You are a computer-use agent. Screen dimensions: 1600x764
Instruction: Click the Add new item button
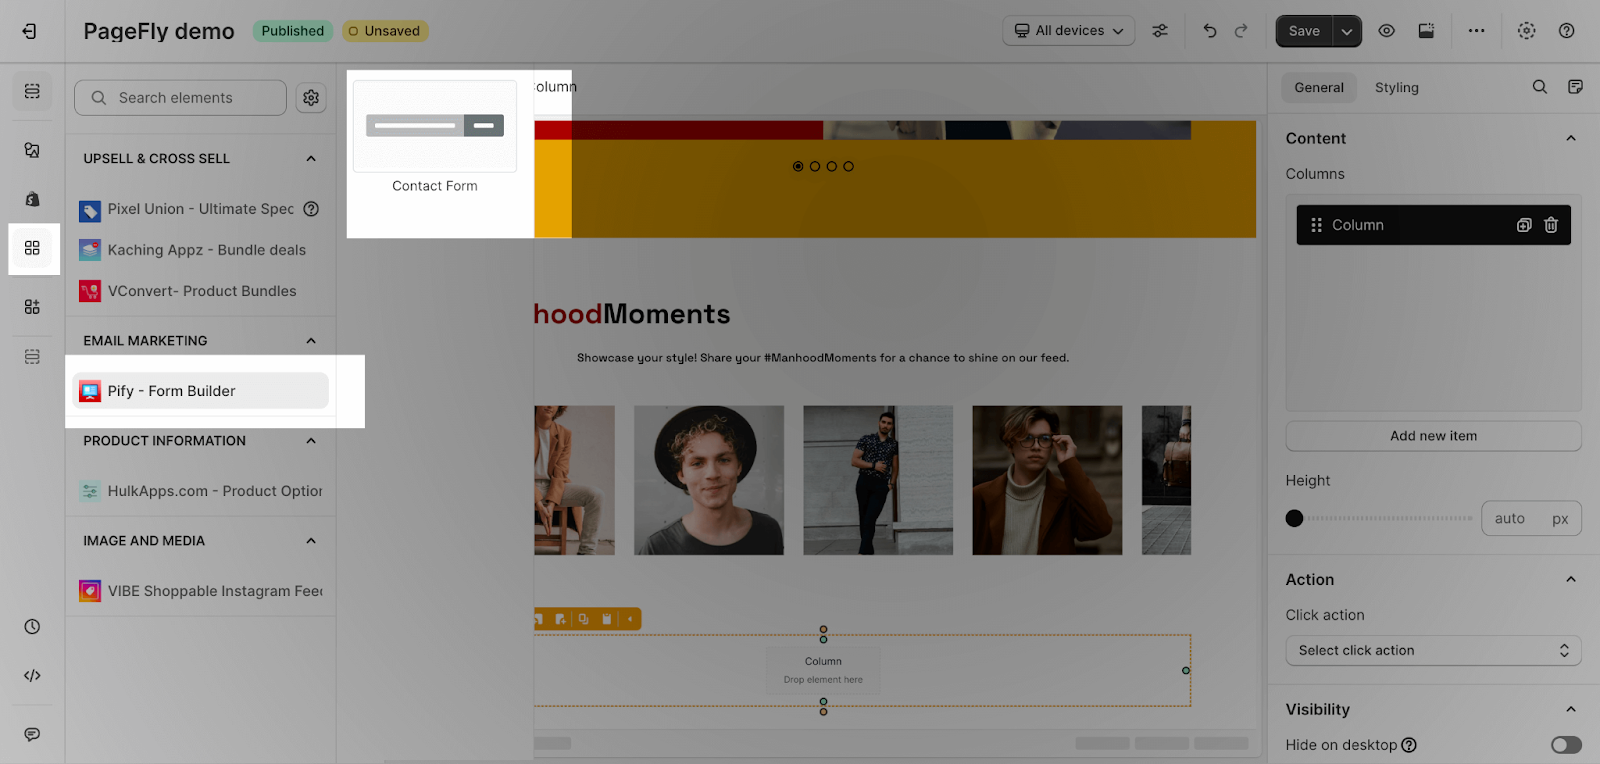click(x=1433, y=436)
